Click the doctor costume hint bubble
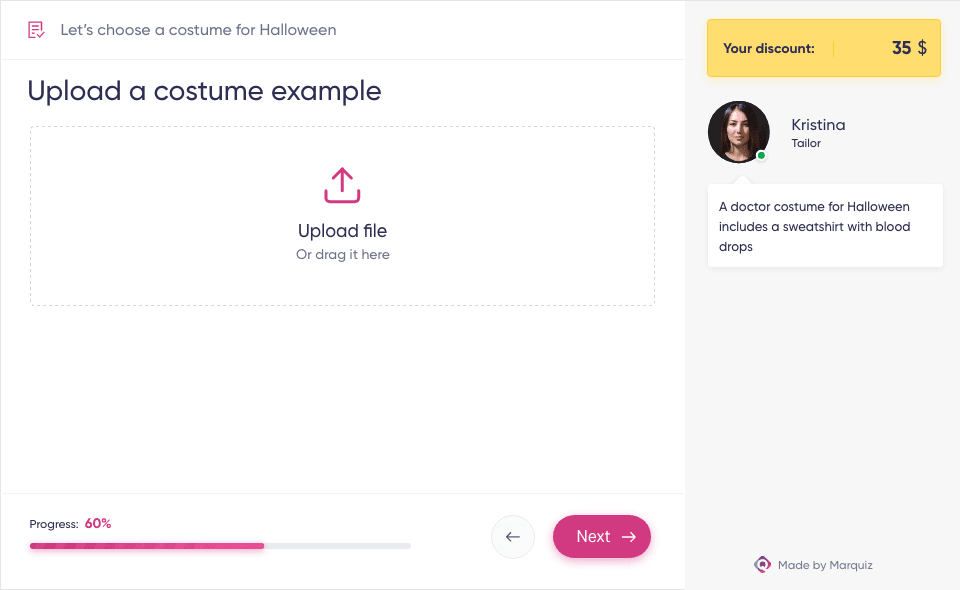Image resolution: width=960 pixels, height=590 pixels. pos(825,226)
